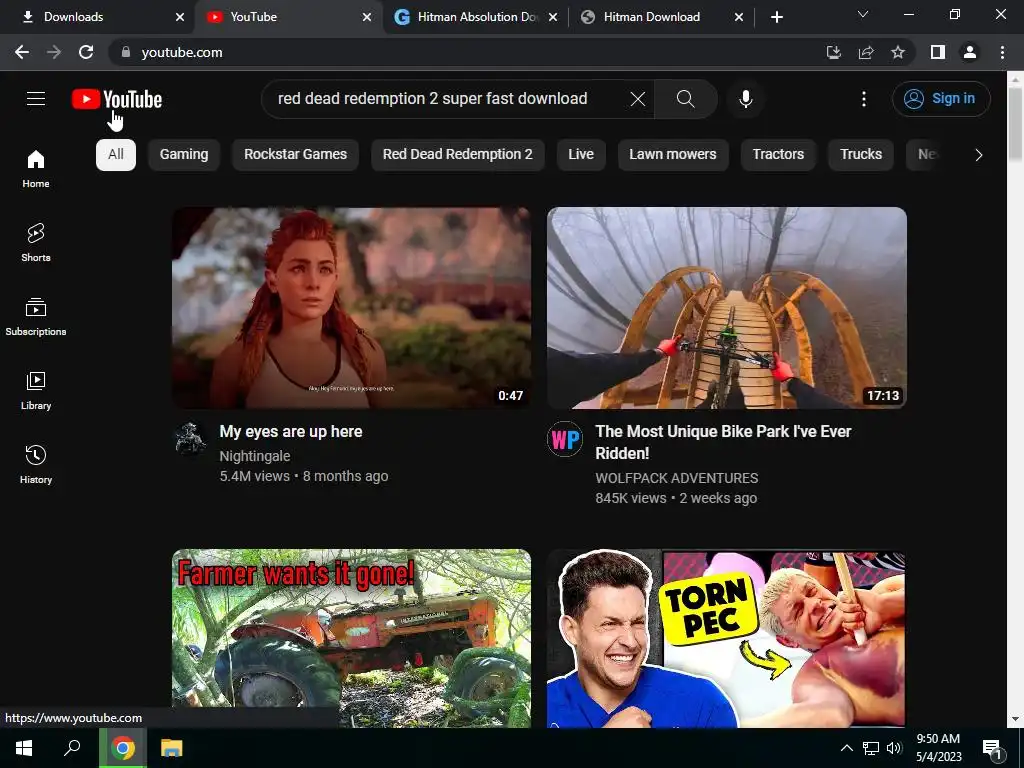Open clock and date in taskbar
Viewport: 1024px width, 768px height.
coord(938,748)
